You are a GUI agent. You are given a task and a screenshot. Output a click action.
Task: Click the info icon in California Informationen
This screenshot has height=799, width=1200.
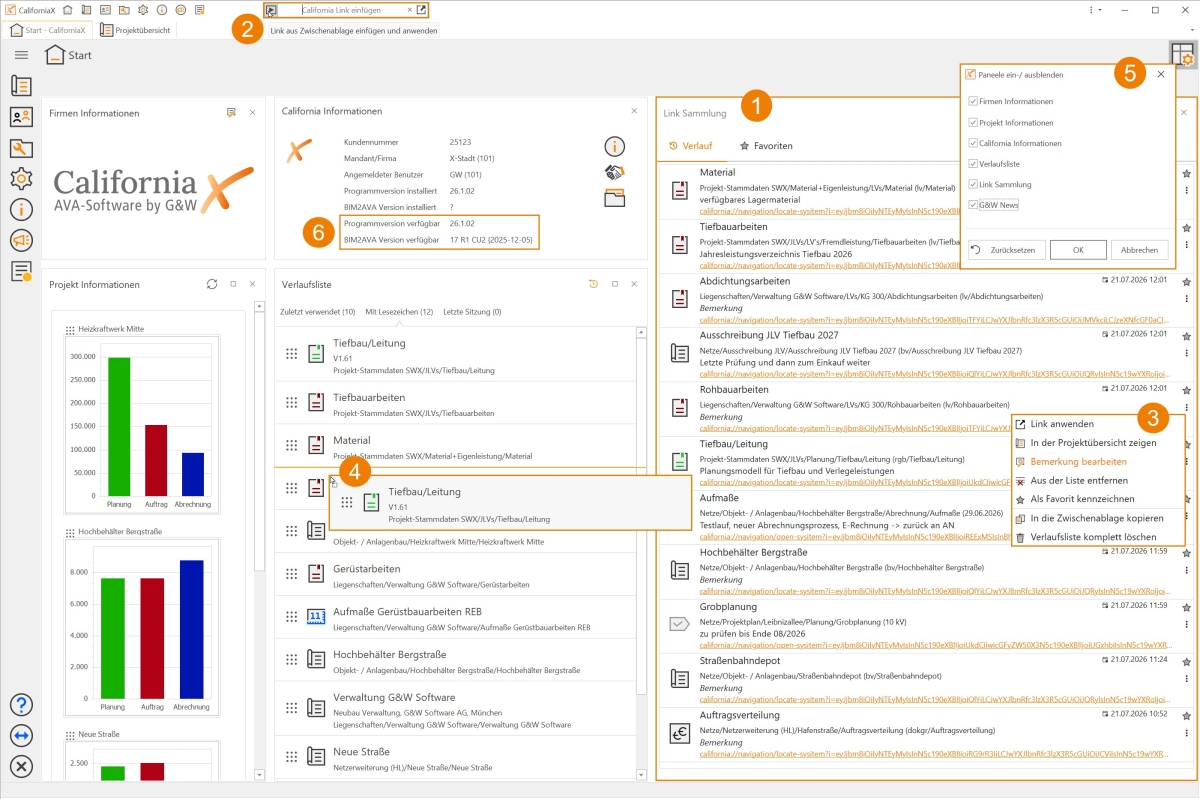tap(615, 146)
